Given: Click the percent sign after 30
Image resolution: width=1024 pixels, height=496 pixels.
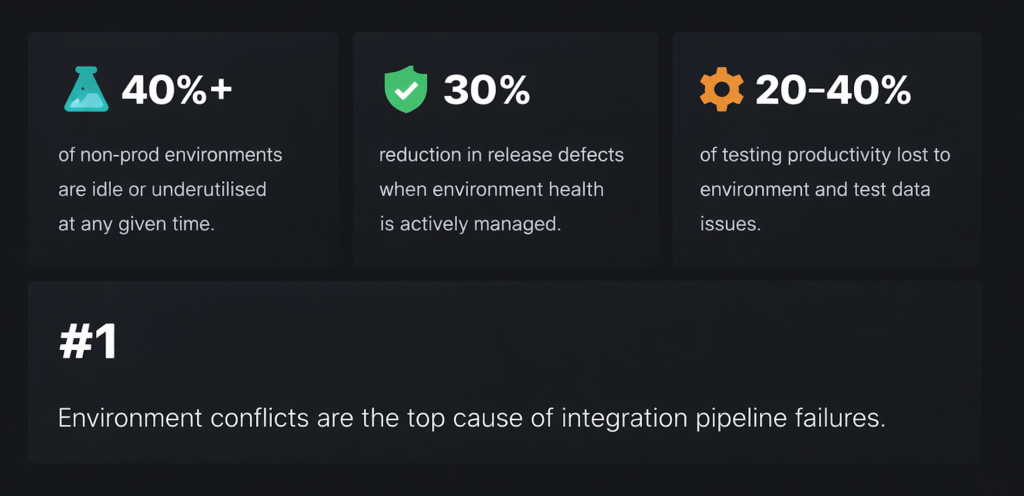Looking at the screenshot, I should (x=513, y=91).
